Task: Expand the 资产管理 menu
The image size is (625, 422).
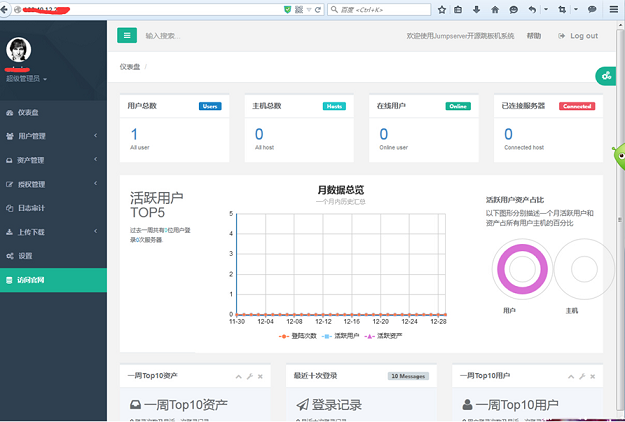Action: coord(53,160)
